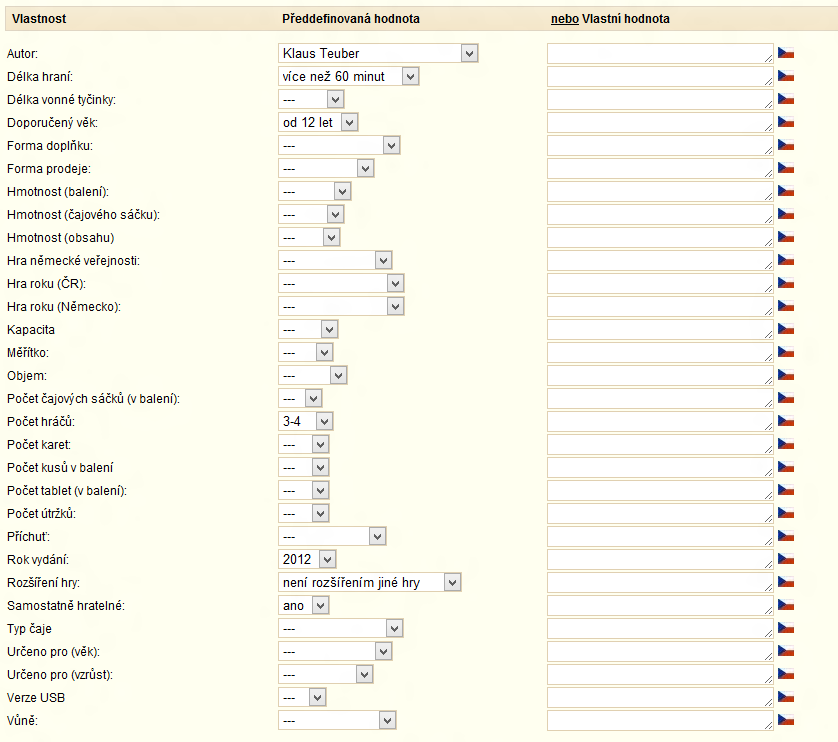Click the flag icon in Příchuť row
Screen dimensions: 838x742
[786, 536]
